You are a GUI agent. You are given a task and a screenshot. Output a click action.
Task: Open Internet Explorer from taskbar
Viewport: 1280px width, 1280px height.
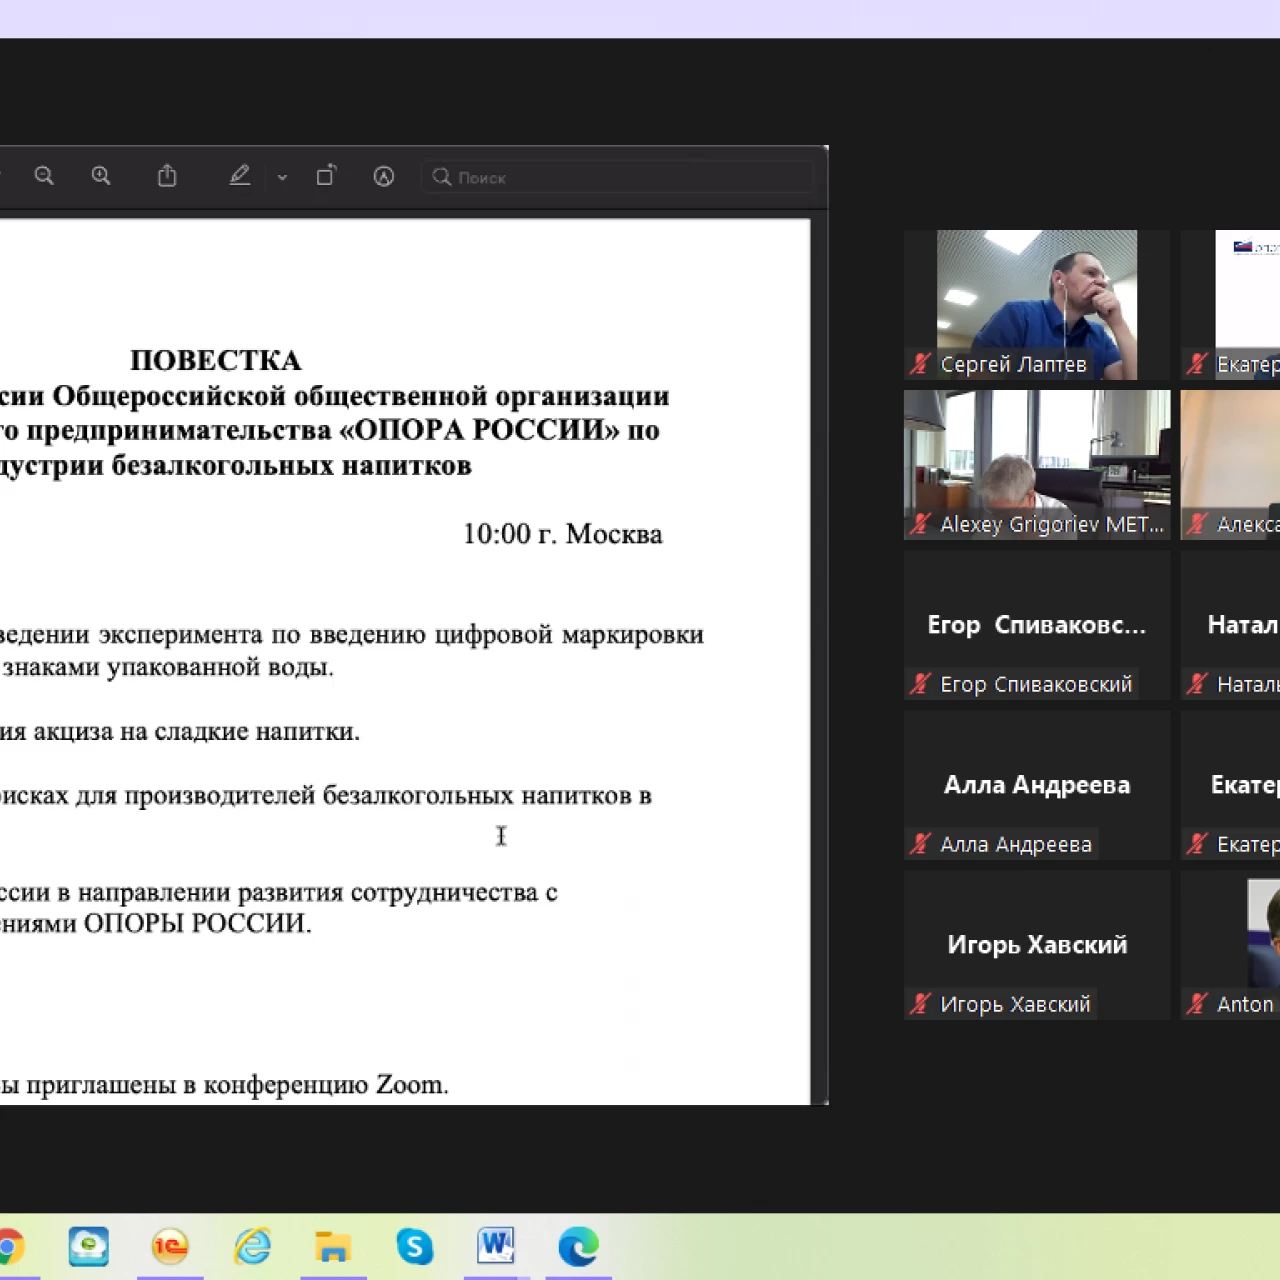click(252, 1247)
